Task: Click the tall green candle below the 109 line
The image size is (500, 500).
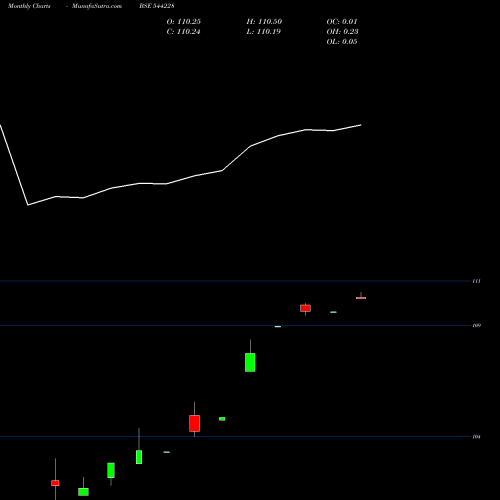Action: tap(250, 362)
